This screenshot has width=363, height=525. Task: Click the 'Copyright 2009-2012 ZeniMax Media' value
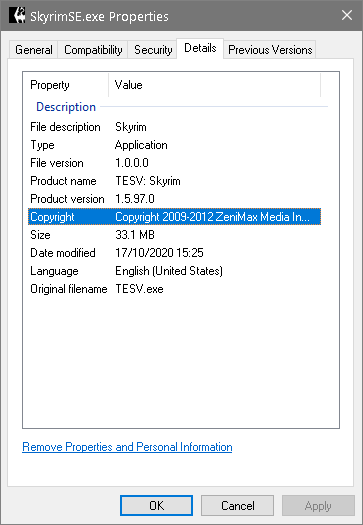click(212, 217)
